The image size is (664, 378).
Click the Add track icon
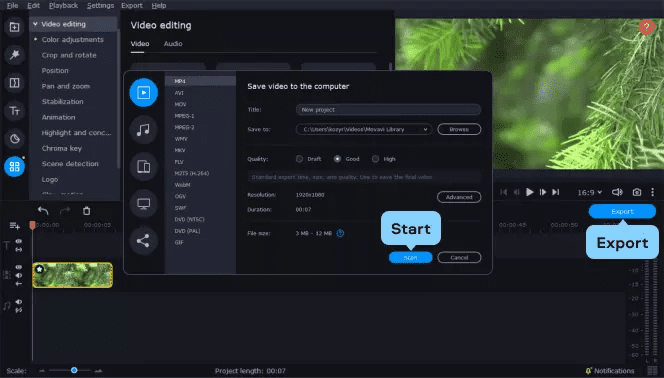point(14,226)
